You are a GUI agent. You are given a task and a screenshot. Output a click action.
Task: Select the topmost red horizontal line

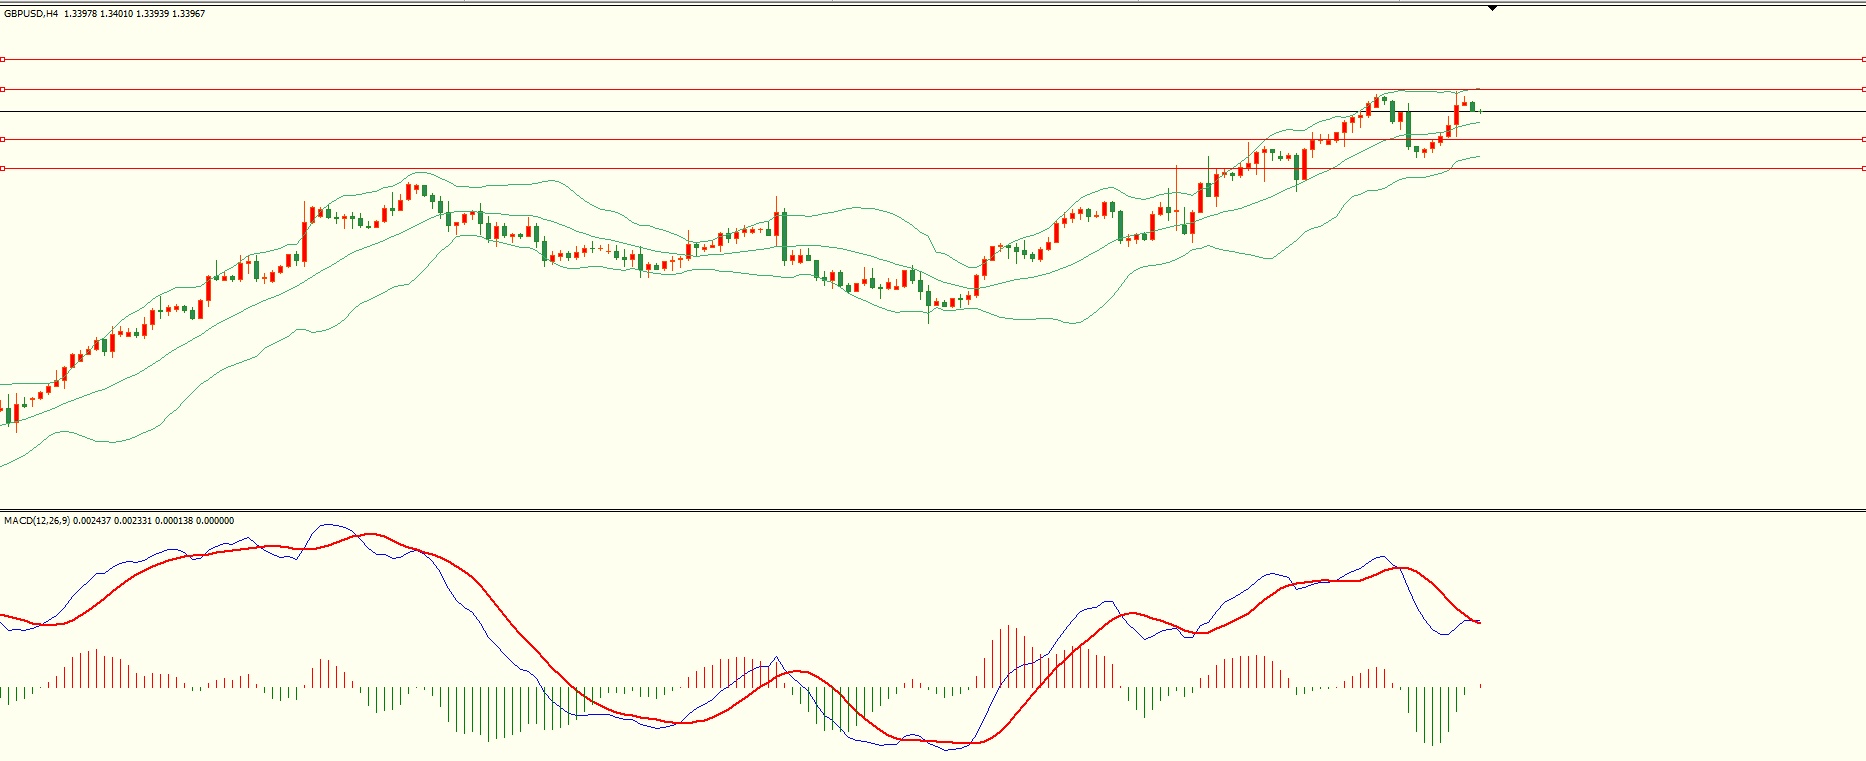pyautogui.click(x=933, y=60)
